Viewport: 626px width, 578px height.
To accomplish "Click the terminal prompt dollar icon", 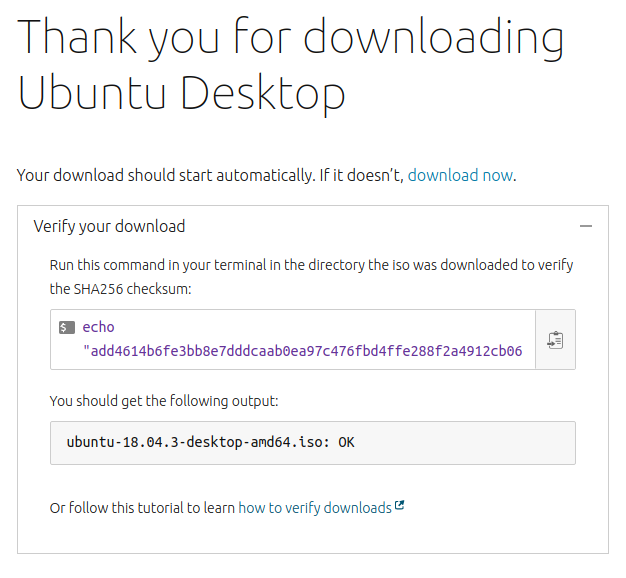I will 67,327.
